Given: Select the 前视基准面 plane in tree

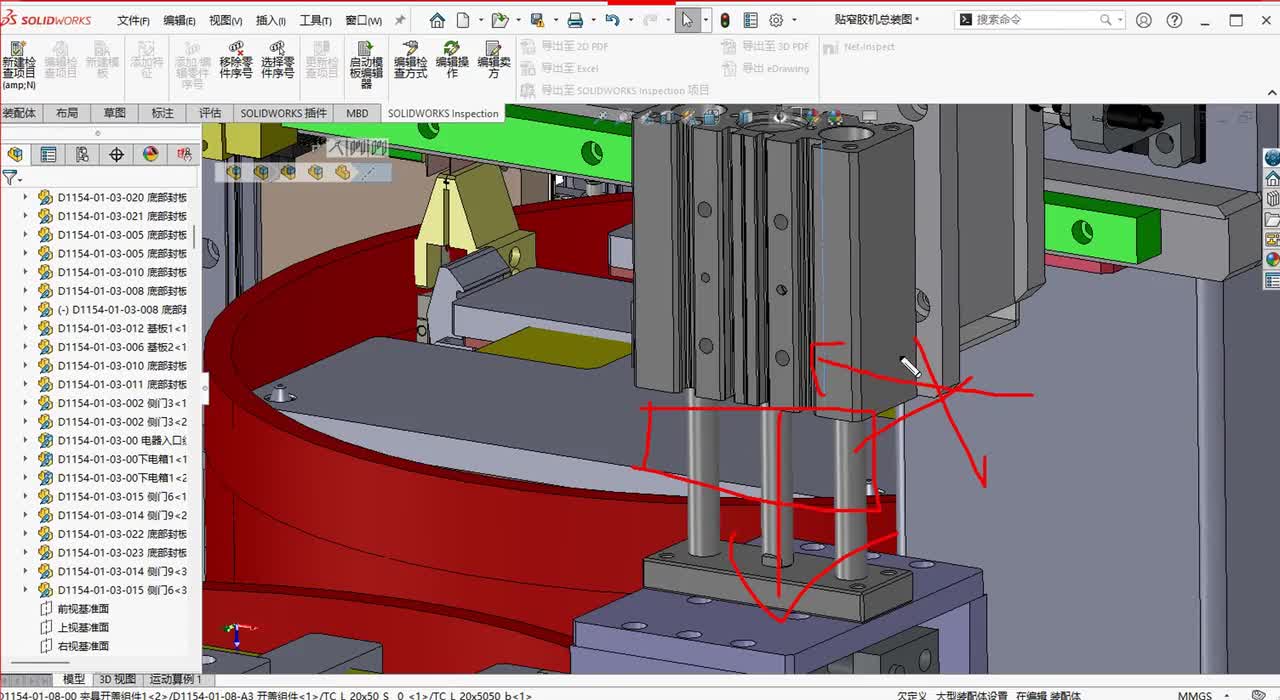Looking at the screenshot, I should point(83,608).
